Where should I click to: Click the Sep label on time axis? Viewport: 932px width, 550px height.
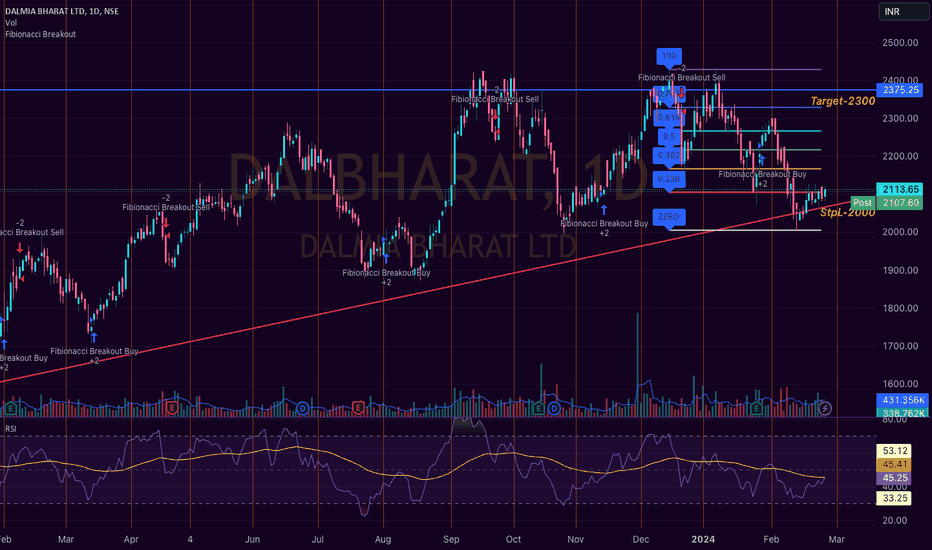451,539
